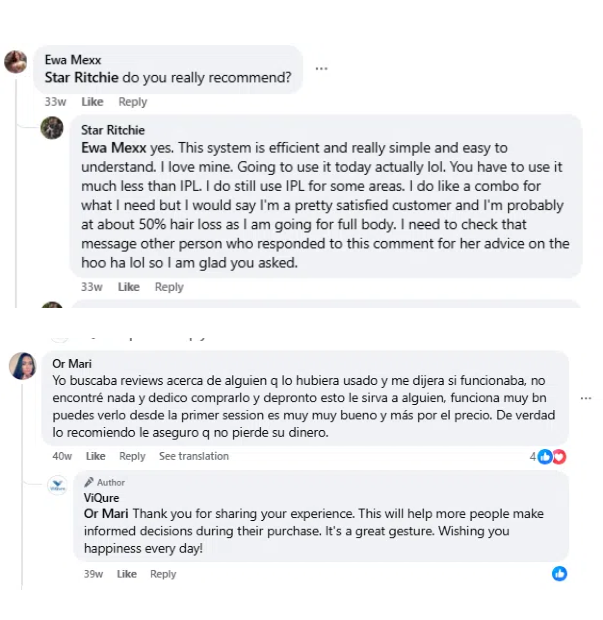Click the ViQure author name link
This screenshot has height=620, width=603.
point(100,498)
